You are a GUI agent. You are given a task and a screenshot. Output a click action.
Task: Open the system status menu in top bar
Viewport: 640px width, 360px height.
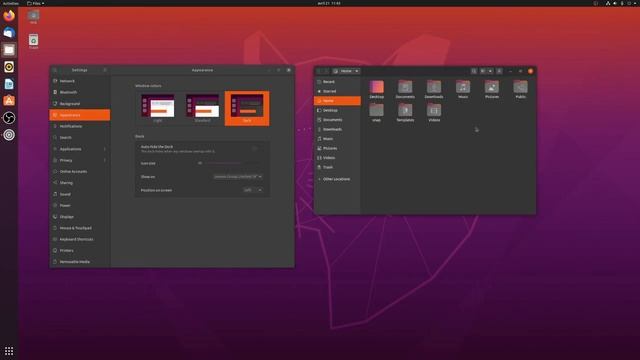(x=620, y=3)
